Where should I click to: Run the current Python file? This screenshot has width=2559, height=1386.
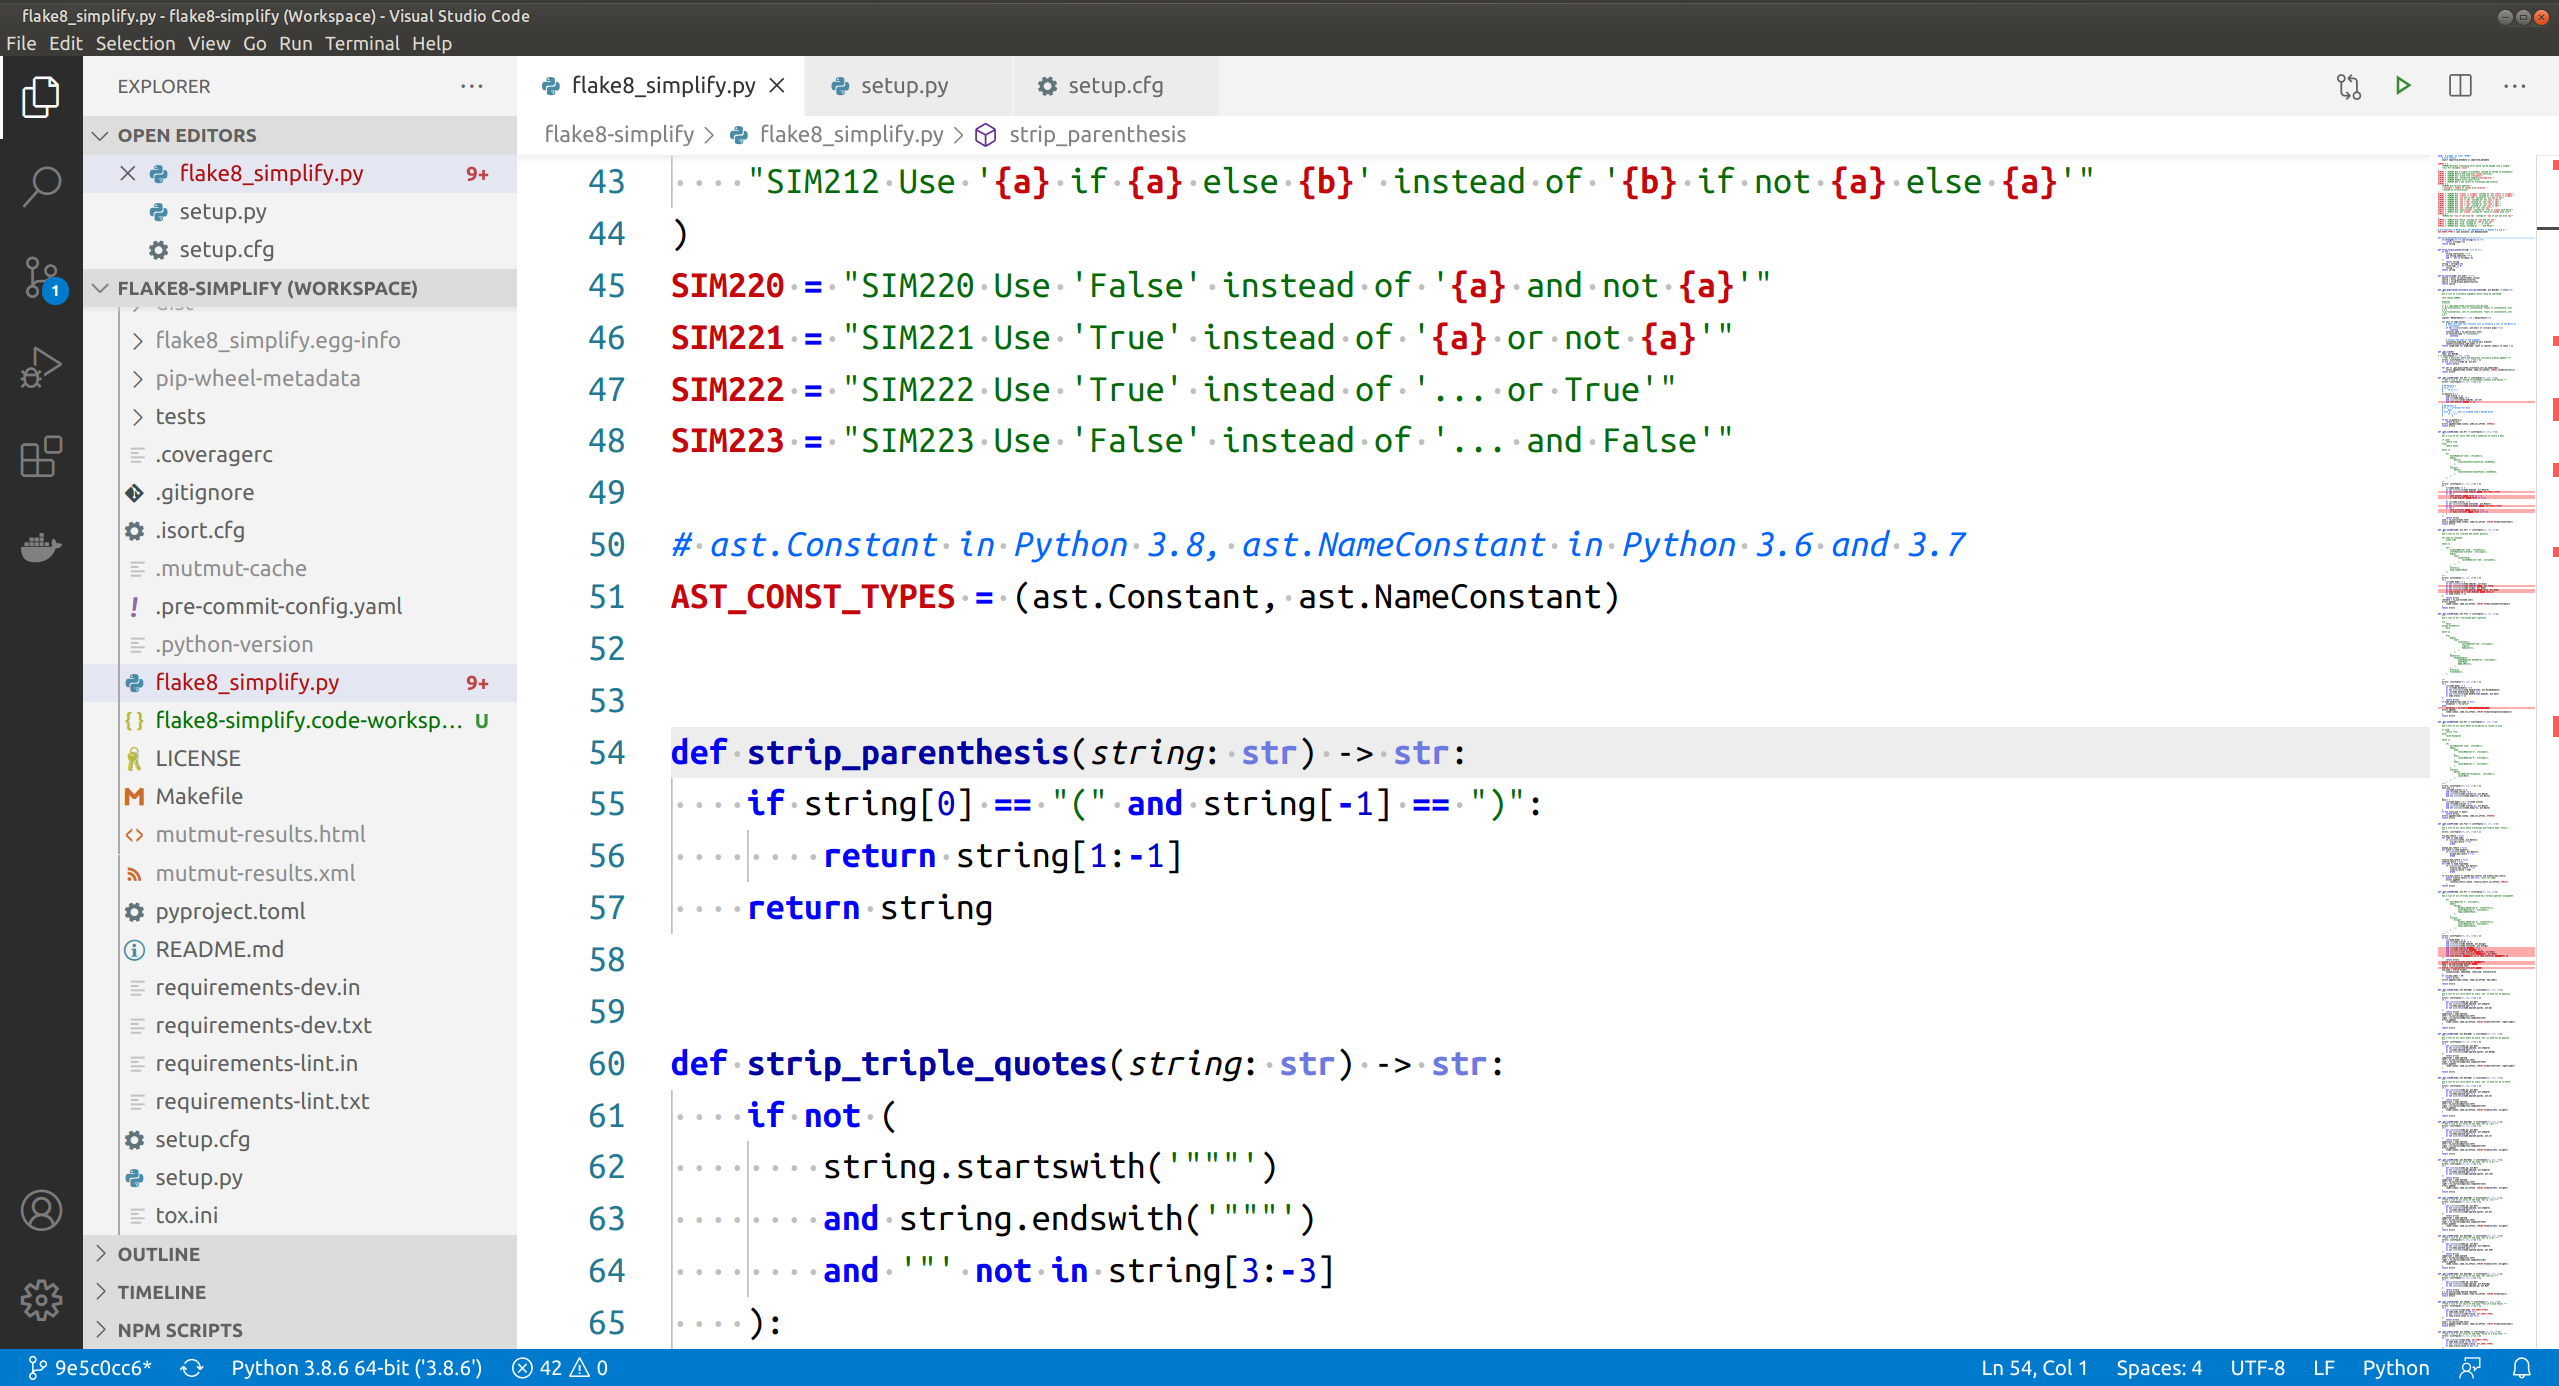(x=2402, y=86)
